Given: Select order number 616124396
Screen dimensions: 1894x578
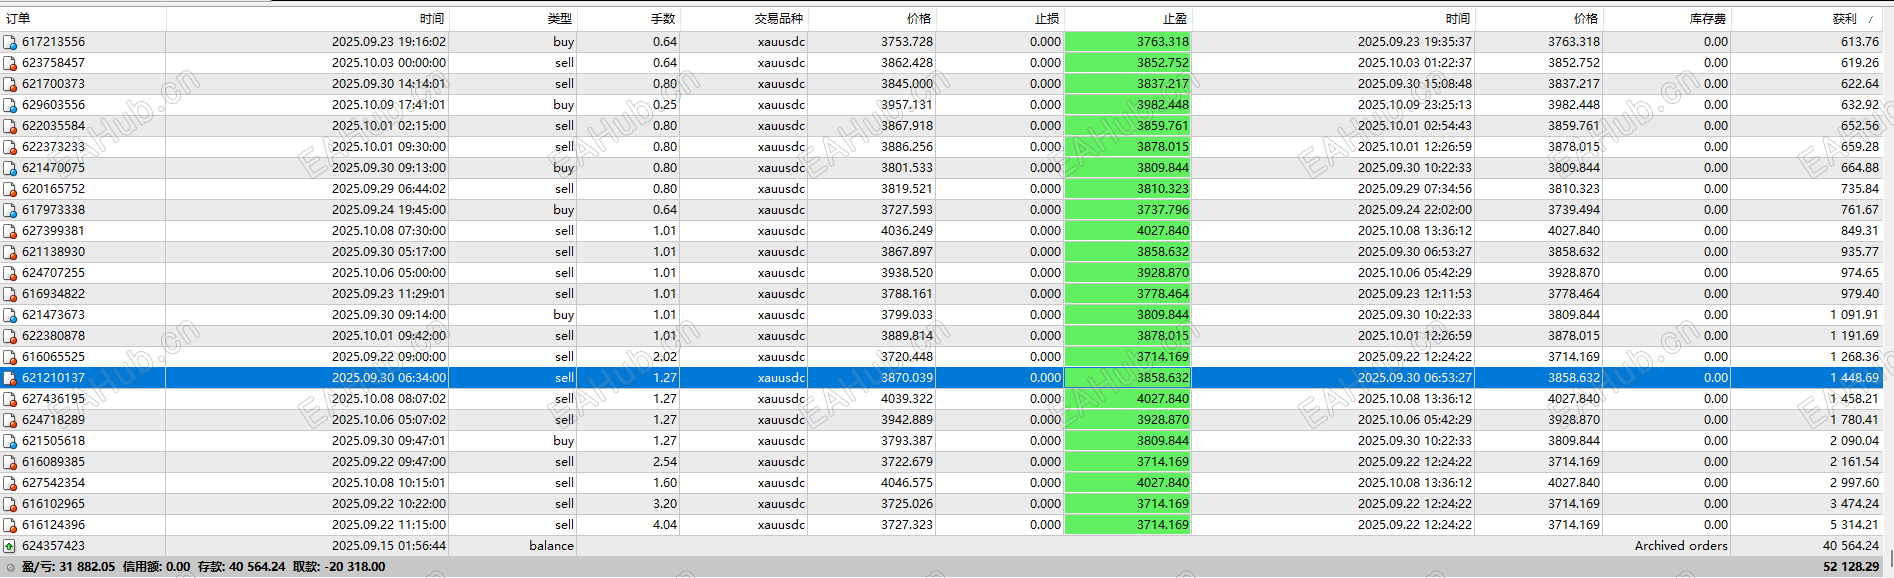Looking at the screenshot, I should tap(53, 525).
